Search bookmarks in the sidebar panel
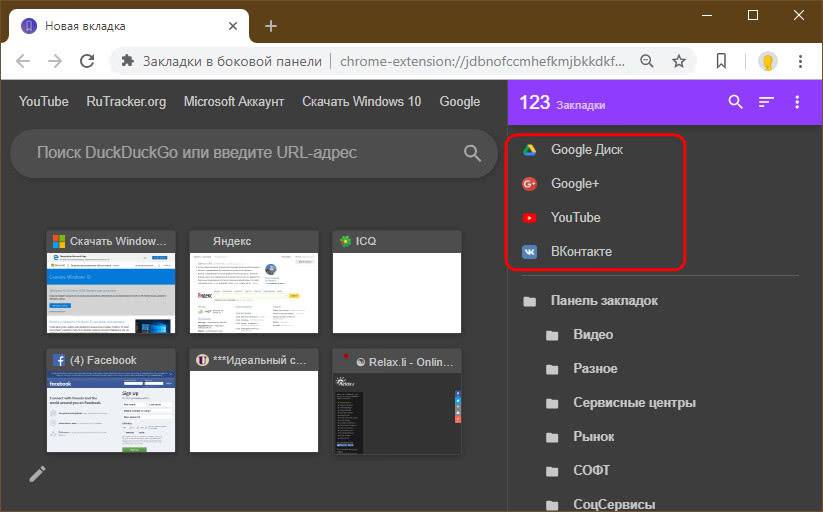The height and width of the screenshot is (512, 823). click(x=735, y=102)
